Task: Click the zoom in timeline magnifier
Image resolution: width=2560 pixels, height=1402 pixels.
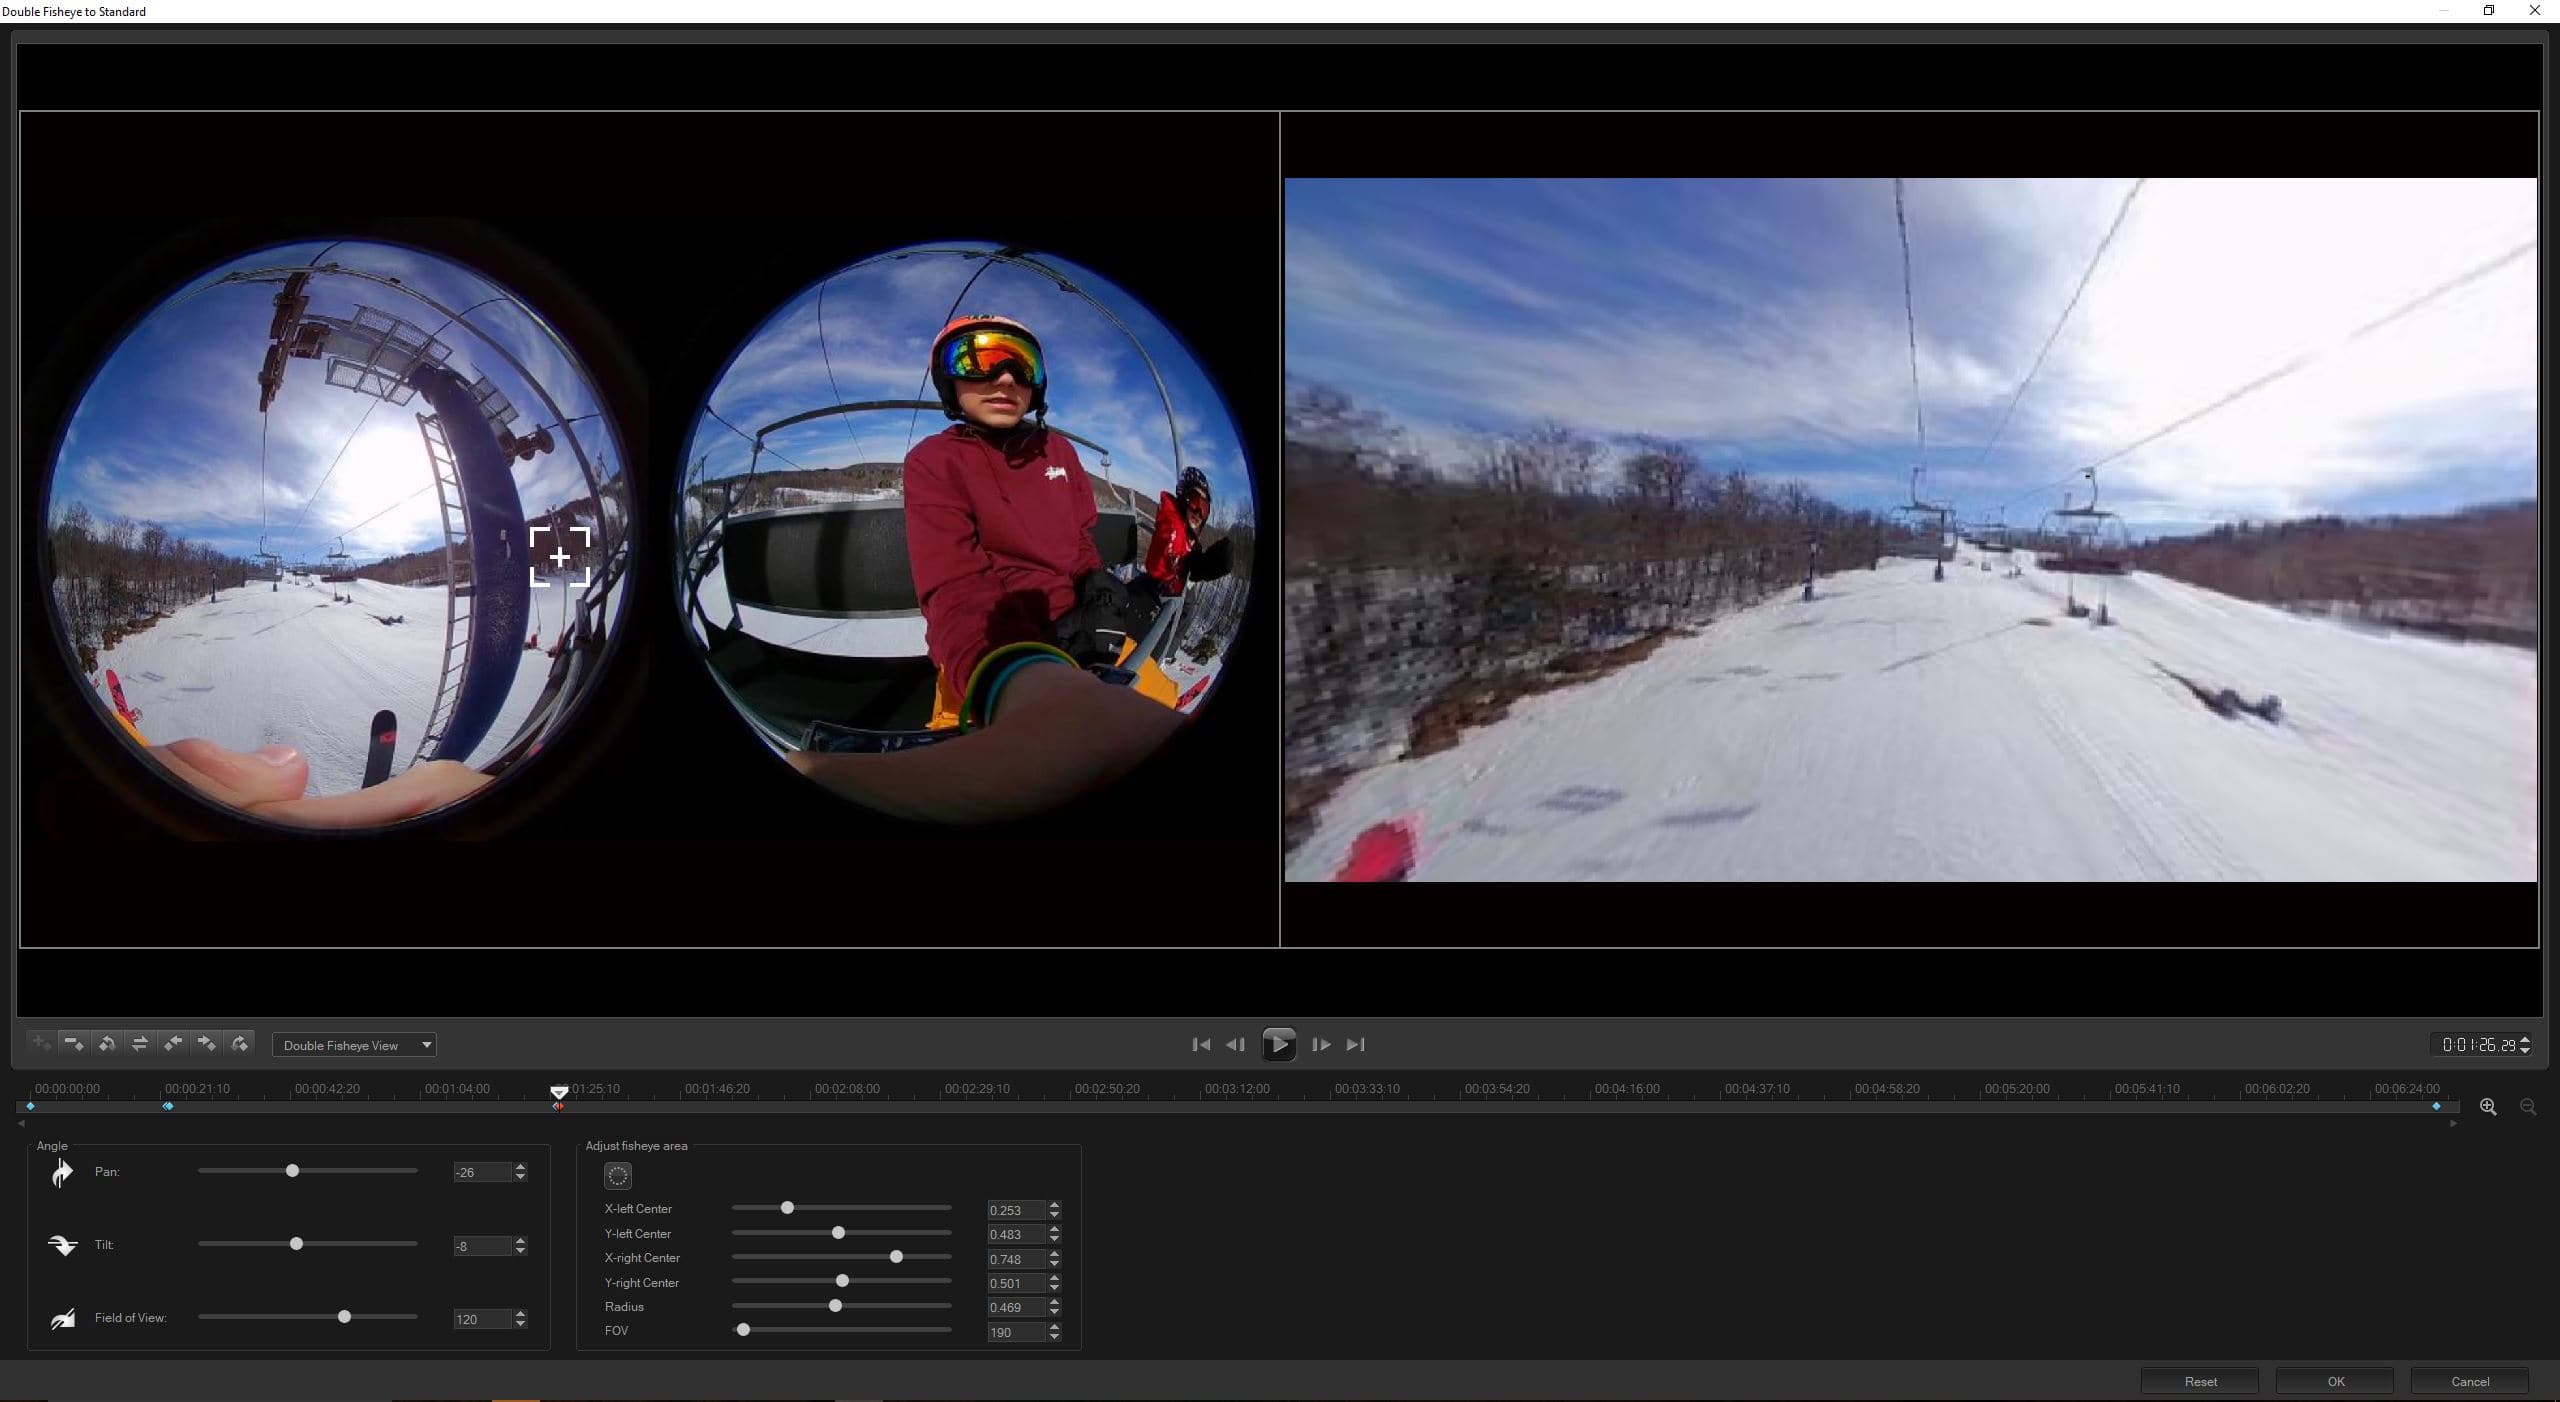Action: (2488, 1107)
